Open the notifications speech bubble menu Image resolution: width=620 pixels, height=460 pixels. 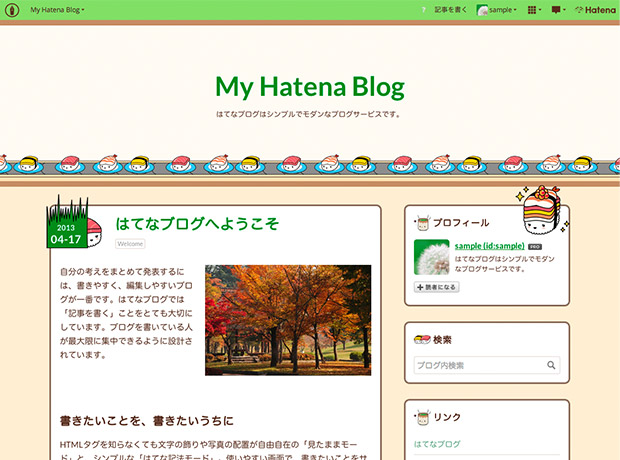point(558,10)
